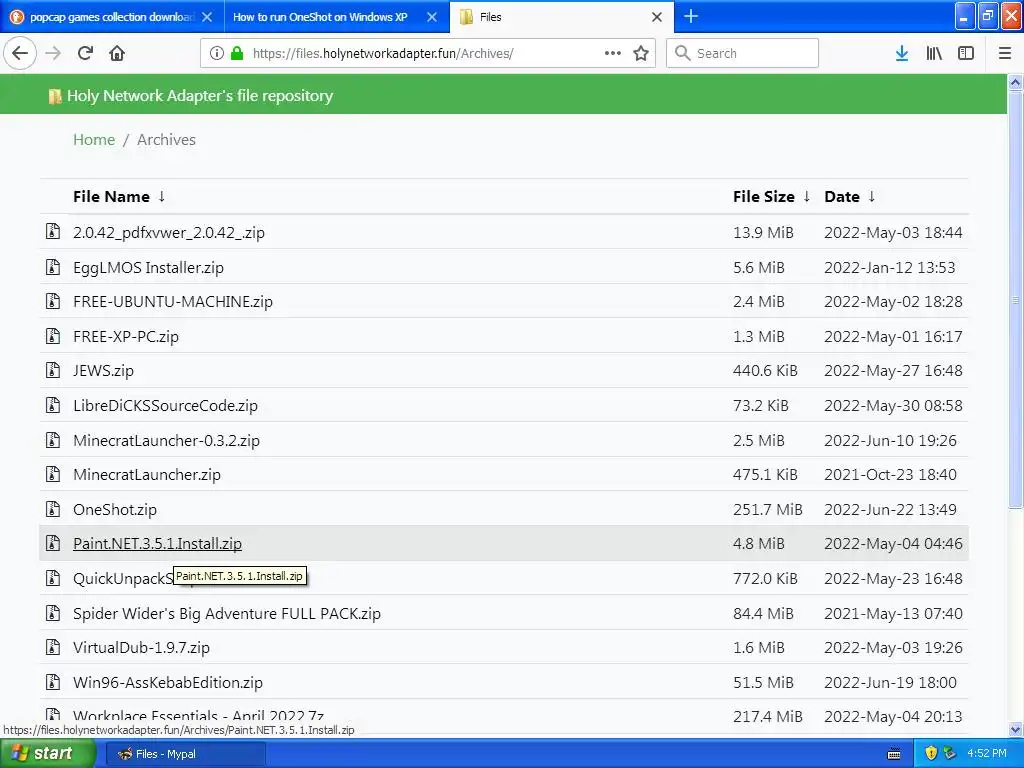Click the 84.4 MiB file size cell

pos(763,613)
